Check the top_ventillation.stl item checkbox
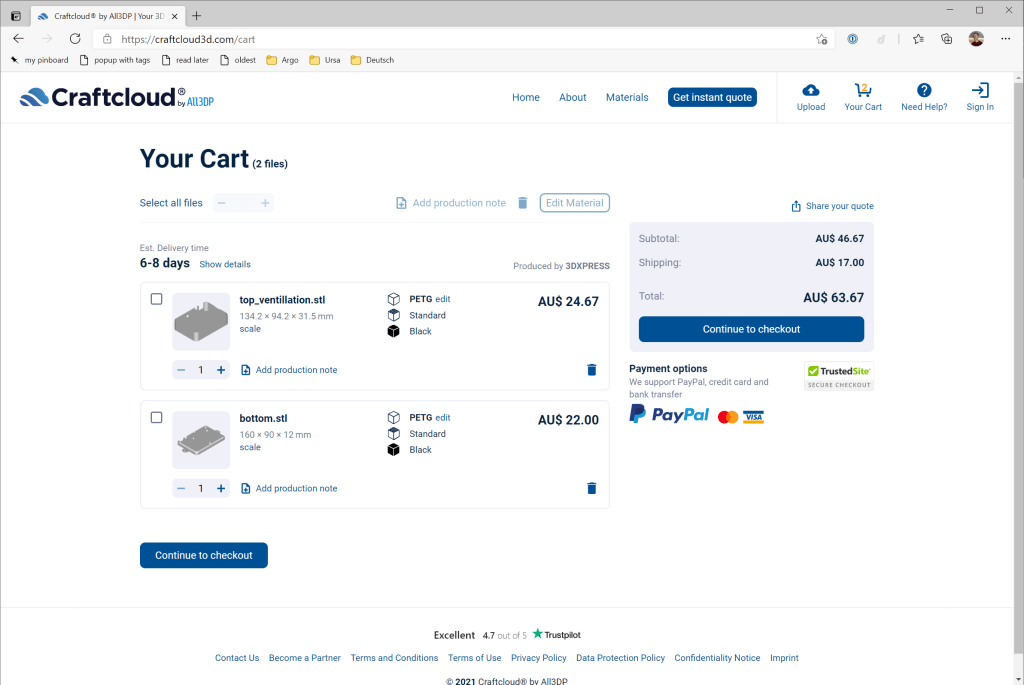The width and height of the screenshot is (1024, 685). tap(156, 298)
